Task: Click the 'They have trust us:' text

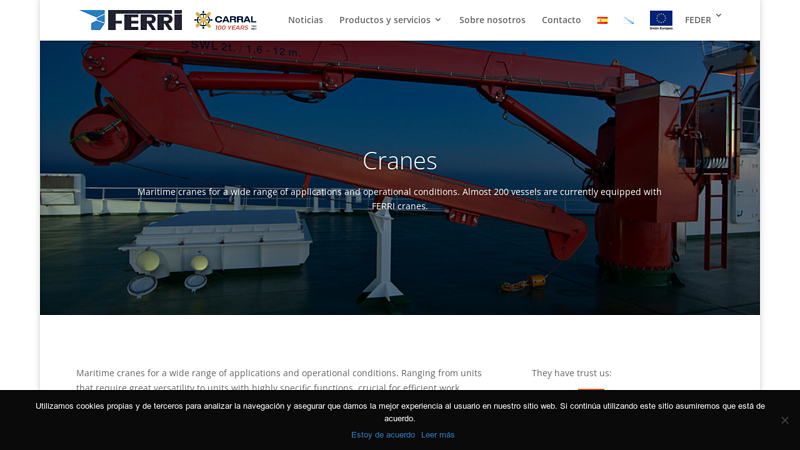Action: (x=571, y=373)
